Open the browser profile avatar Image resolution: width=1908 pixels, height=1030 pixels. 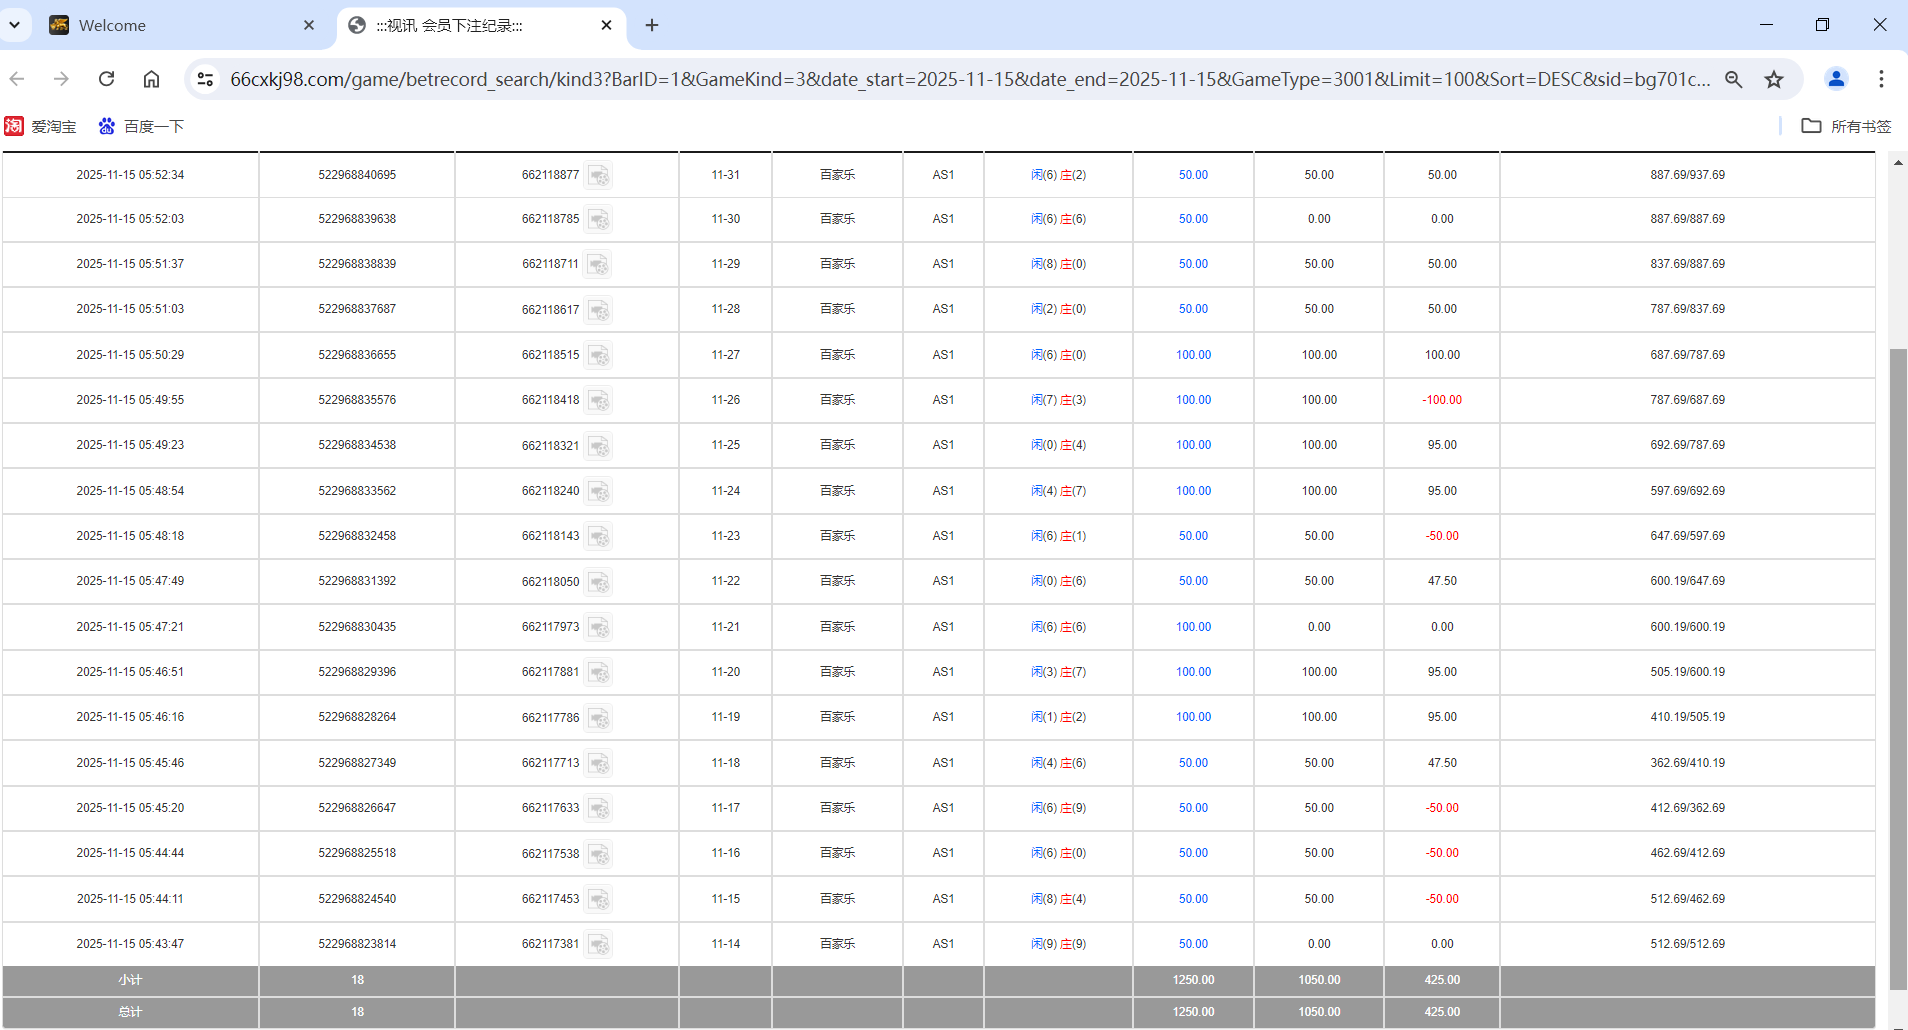[x=1837, y=79]
